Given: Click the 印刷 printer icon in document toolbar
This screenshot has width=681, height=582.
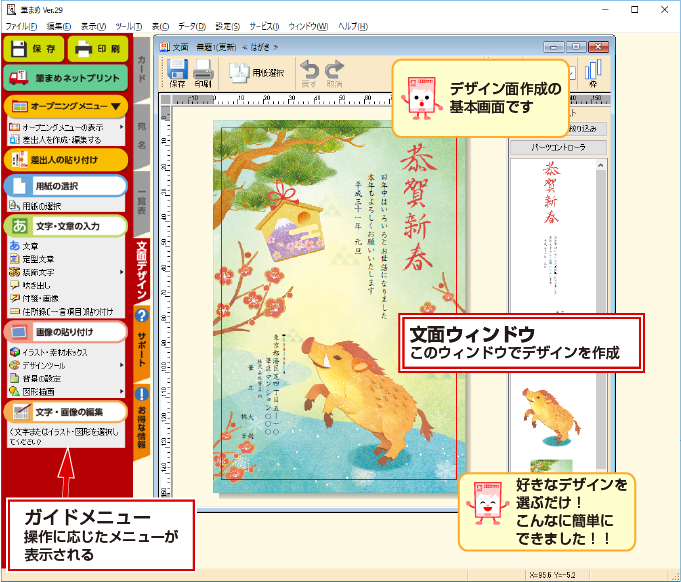Looking at the screenshot, I should 203,74.
